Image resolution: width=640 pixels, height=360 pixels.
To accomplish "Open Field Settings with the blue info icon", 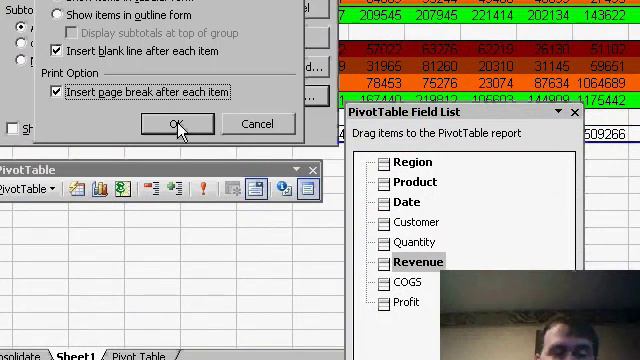I will [284, 189].
